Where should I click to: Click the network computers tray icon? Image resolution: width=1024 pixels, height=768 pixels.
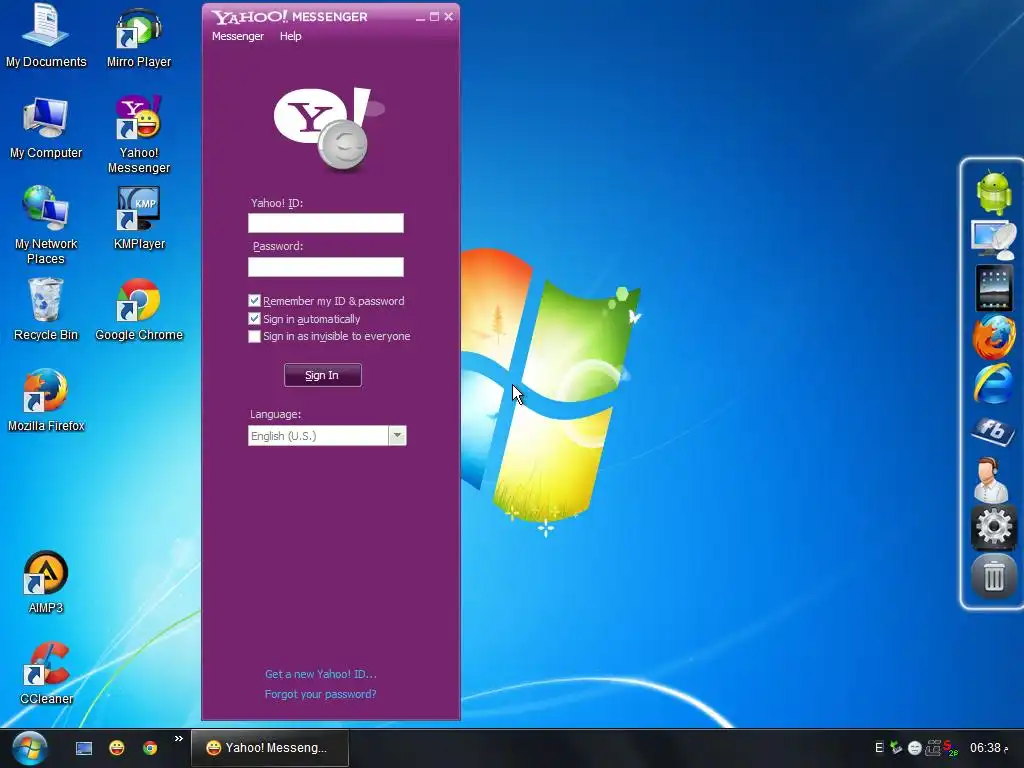[x=933, y=748]
